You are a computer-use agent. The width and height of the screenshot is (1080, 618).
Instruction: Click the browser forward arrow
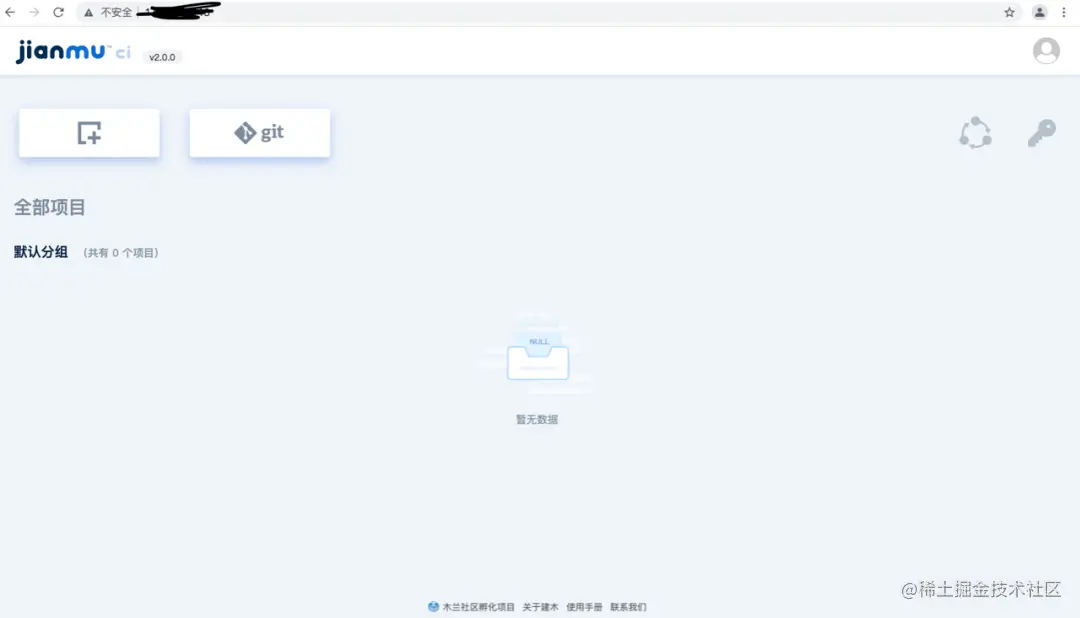click(34, 12)
